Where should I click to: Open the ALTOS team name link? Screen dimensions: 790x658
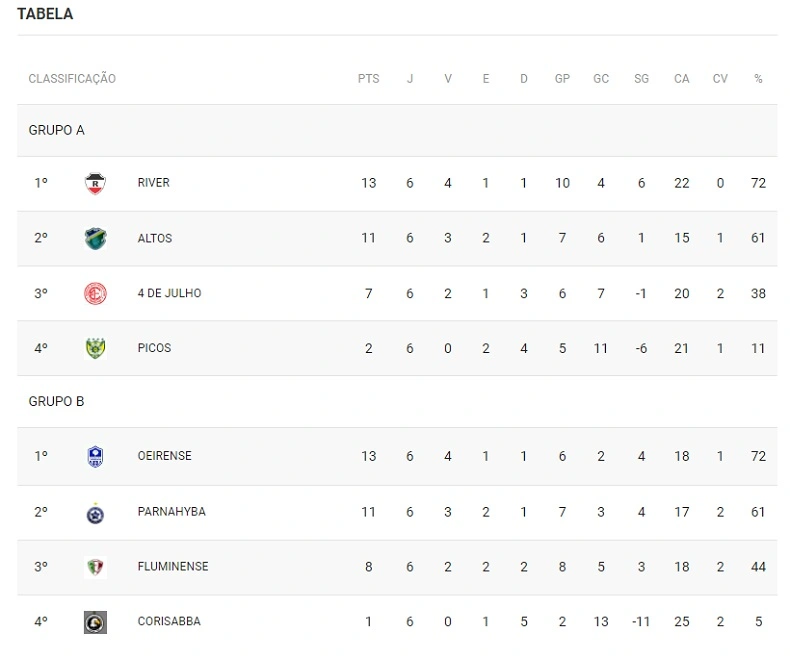[x=155, y=238]
